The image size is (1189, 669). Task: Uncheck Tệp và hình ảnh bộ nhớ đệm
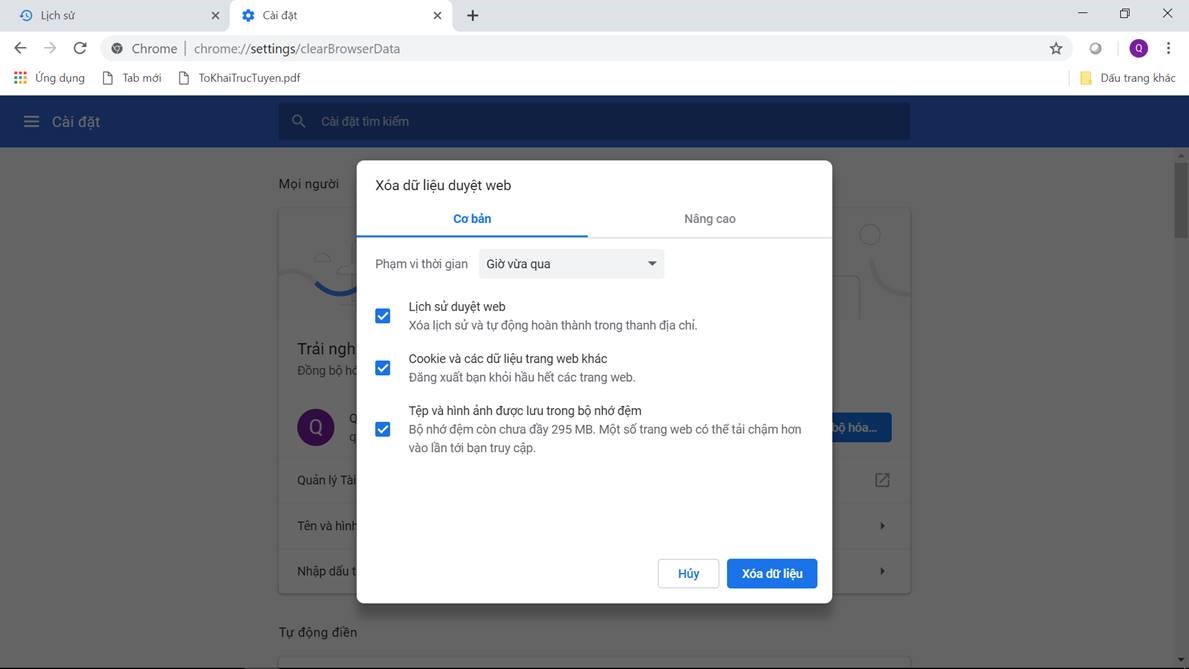click(382, 429)
